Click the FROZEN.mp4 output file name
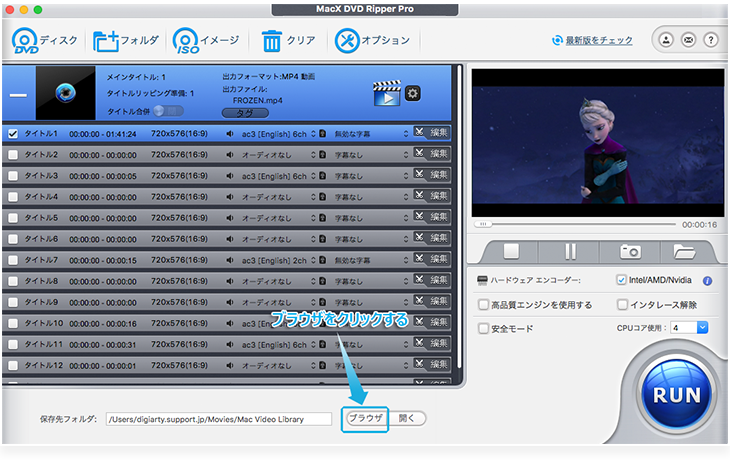The height and width of the screenshot is (460, 730). 257,101
